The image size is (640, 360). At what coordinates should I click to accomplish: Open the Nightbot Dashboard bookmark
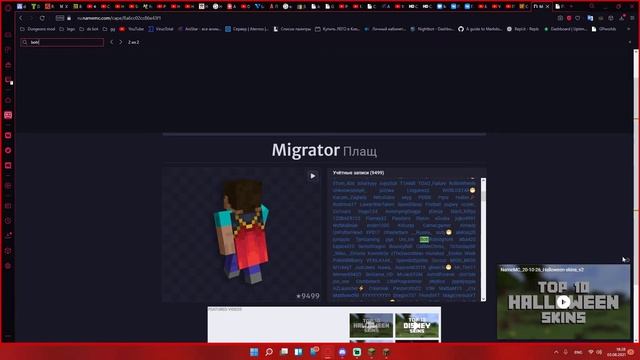(432, 29)
